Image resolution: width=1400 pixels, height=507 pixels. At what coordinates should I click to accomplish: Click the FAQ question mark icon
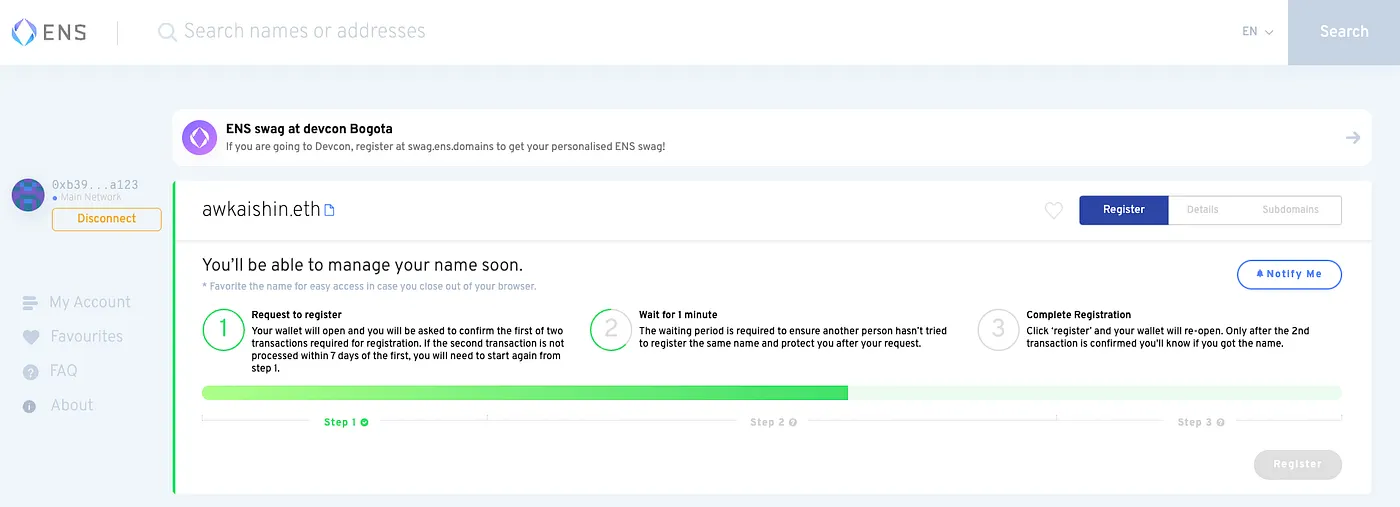click(x=30, y=372)
